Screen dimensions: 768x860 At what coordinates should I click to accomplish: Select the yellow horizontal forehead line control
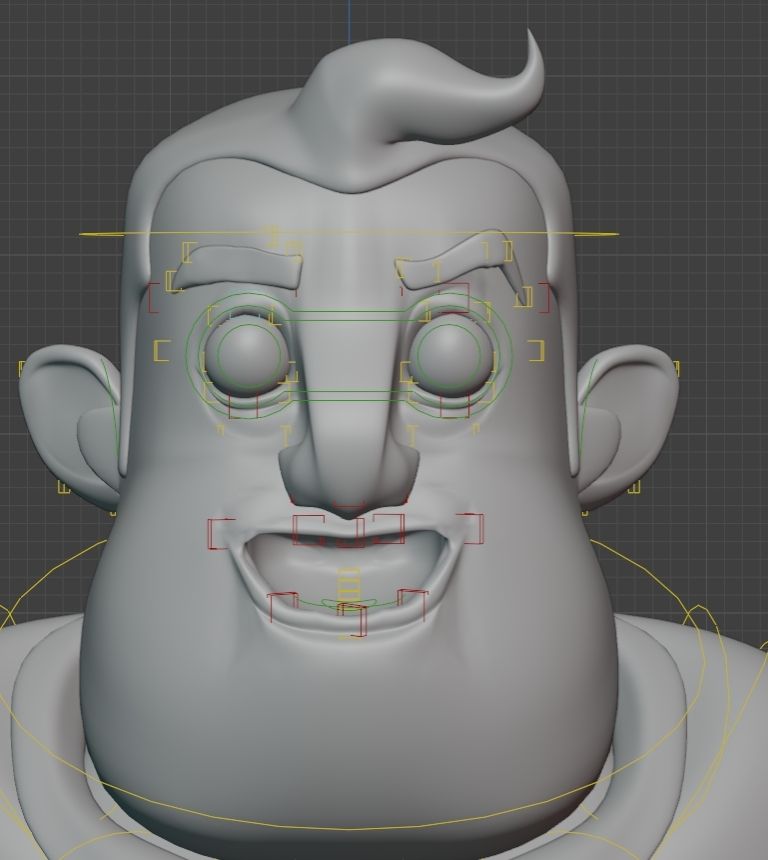click(349, 234)
